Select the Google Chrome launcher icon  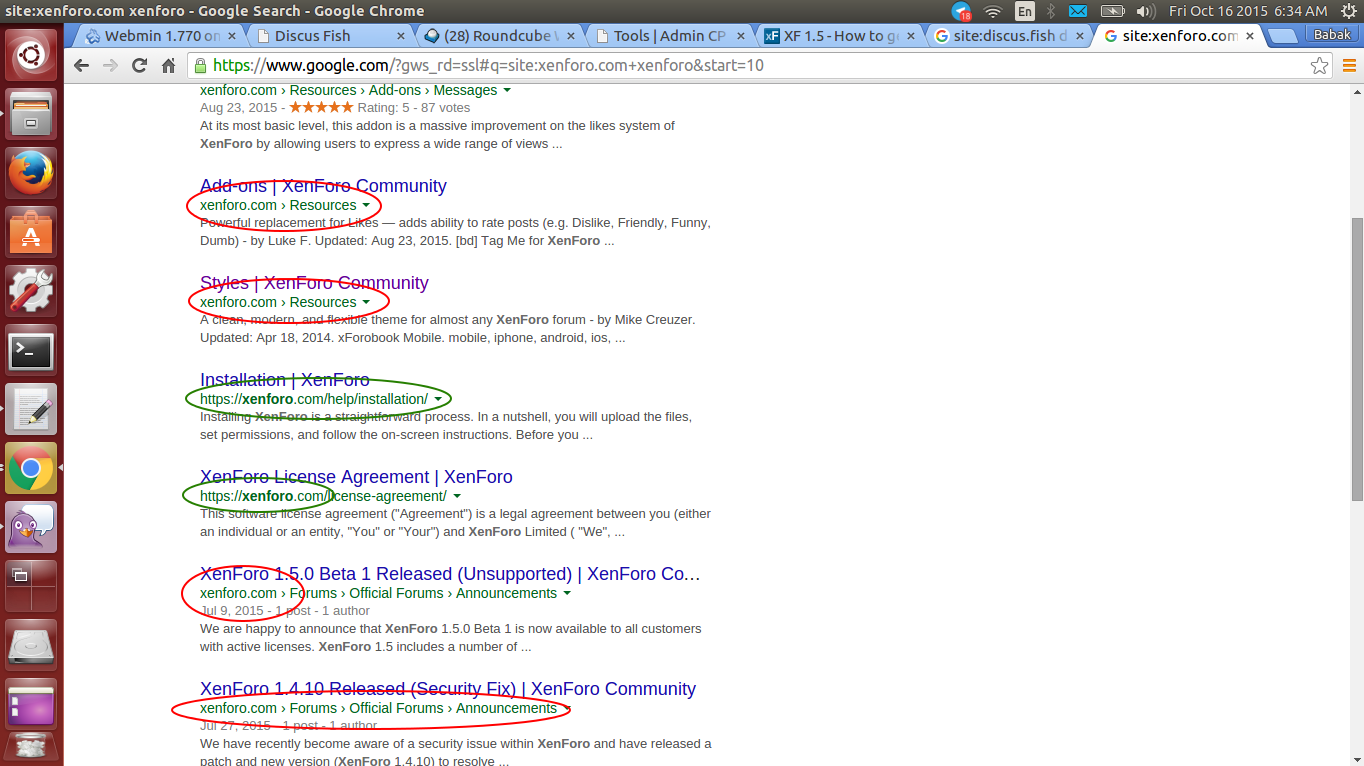(31, 468)
